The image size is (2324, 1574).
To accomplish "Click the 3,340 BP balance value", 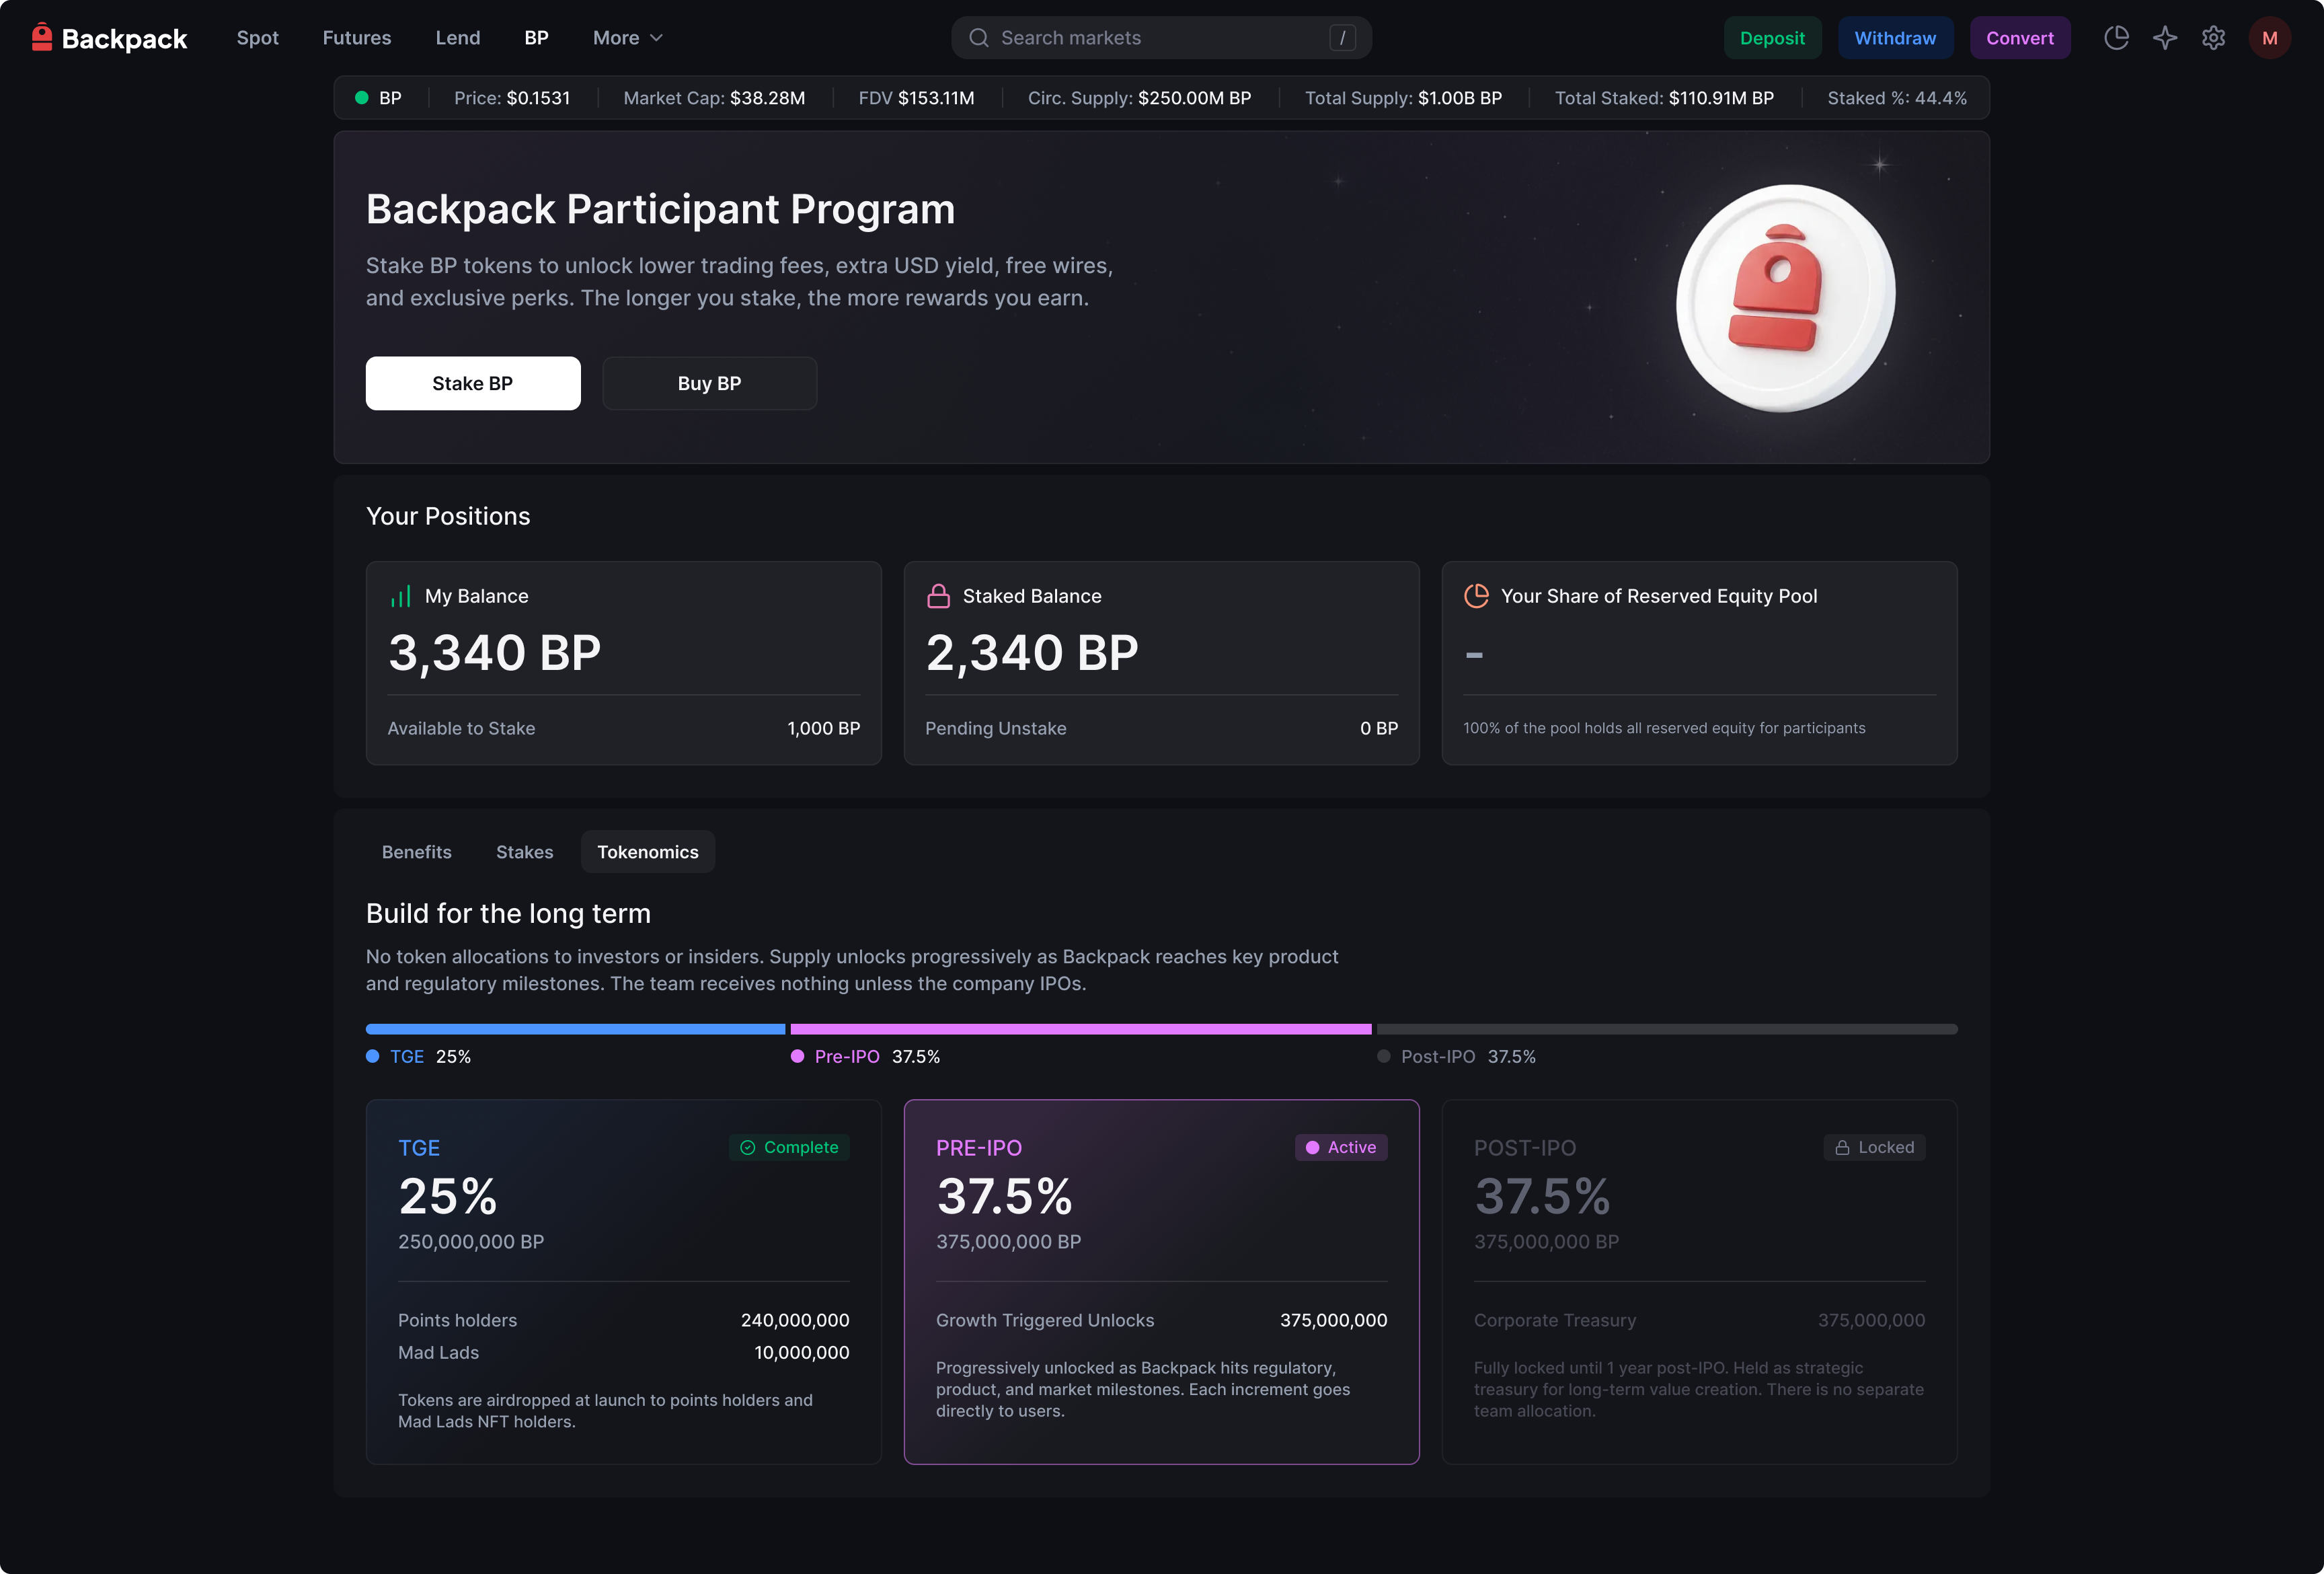I will tap(494, 653).
